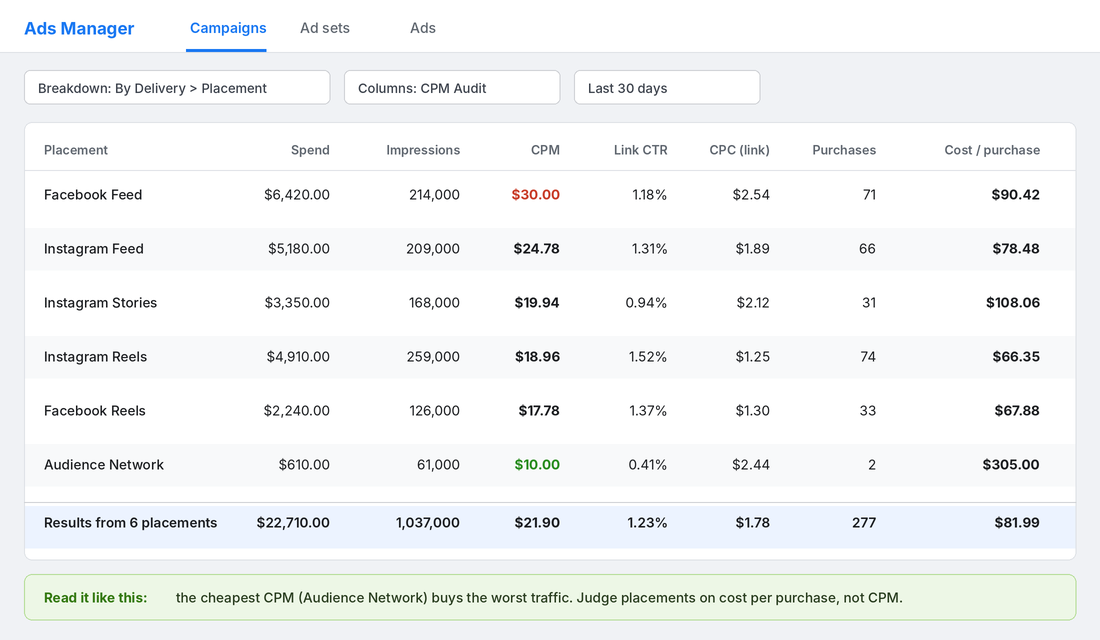This screenshot has width=1100, height=640.
Task: Click total cost per purchase $81.99
Action: tap(1017, 523)
